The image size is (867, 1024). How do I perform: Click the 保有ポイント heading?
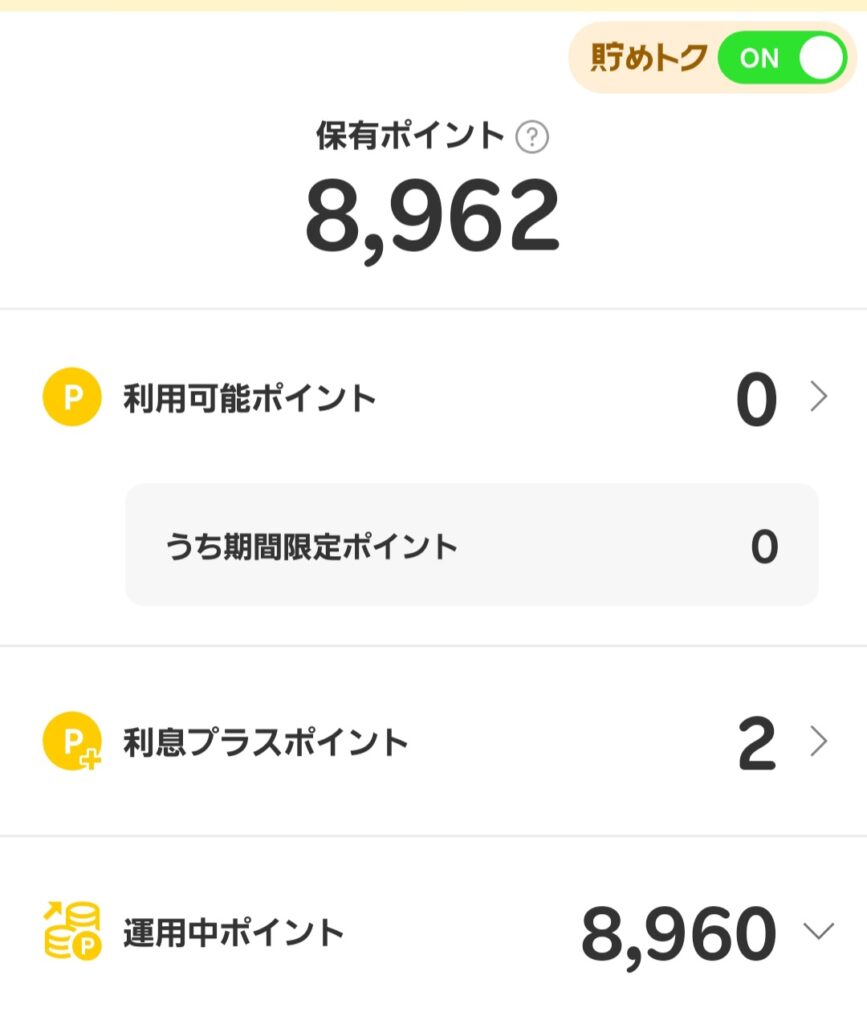point(410,136)
